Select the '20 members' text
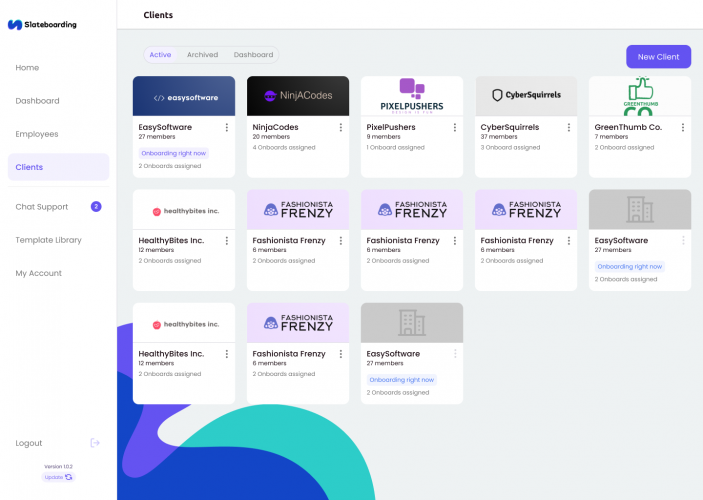This screenshot has width=703, height=500. coord(271,137)
